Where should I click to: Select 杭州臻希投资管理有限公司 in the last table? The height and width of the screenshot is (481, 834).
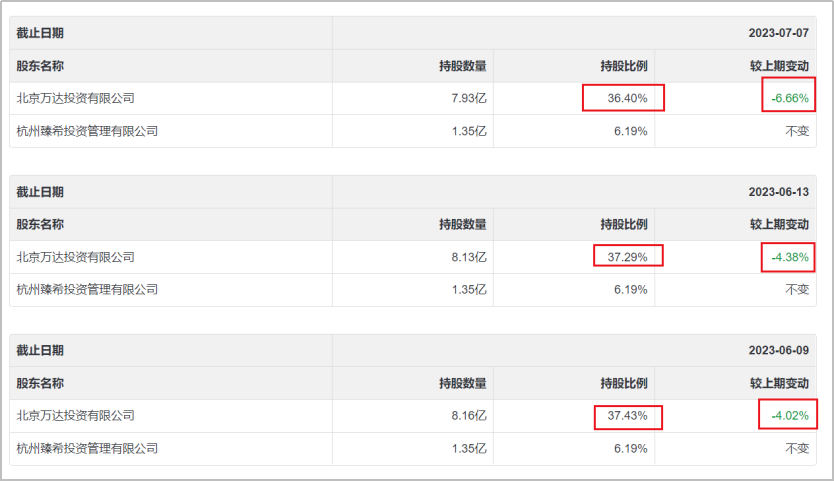point(87,449)
